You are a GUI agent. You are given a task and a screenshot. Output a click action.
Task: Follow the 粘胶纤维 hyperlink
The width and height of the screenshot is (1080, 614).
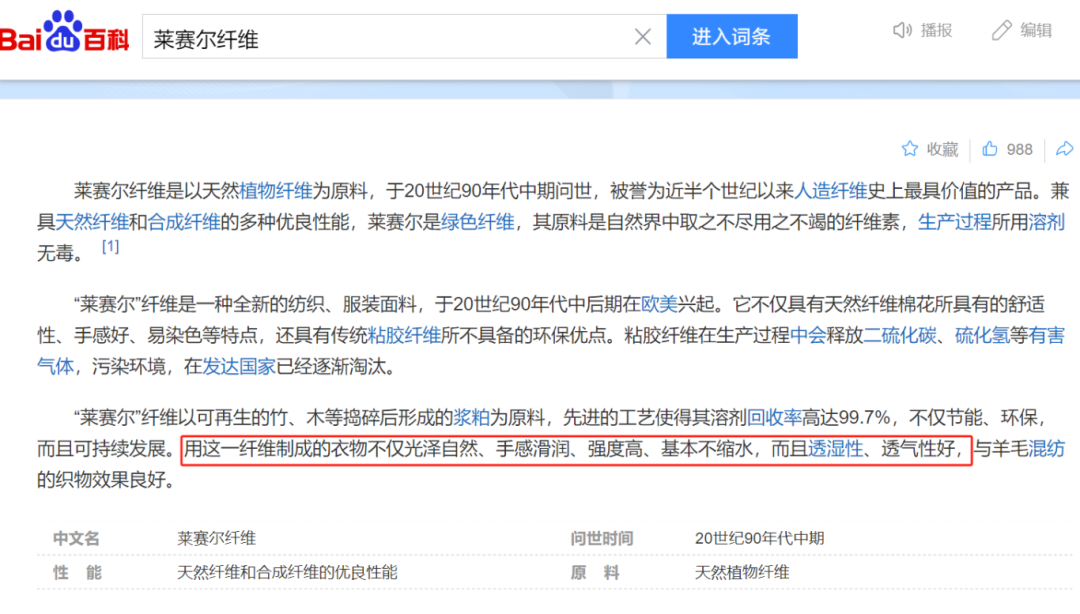pos(404,335)
